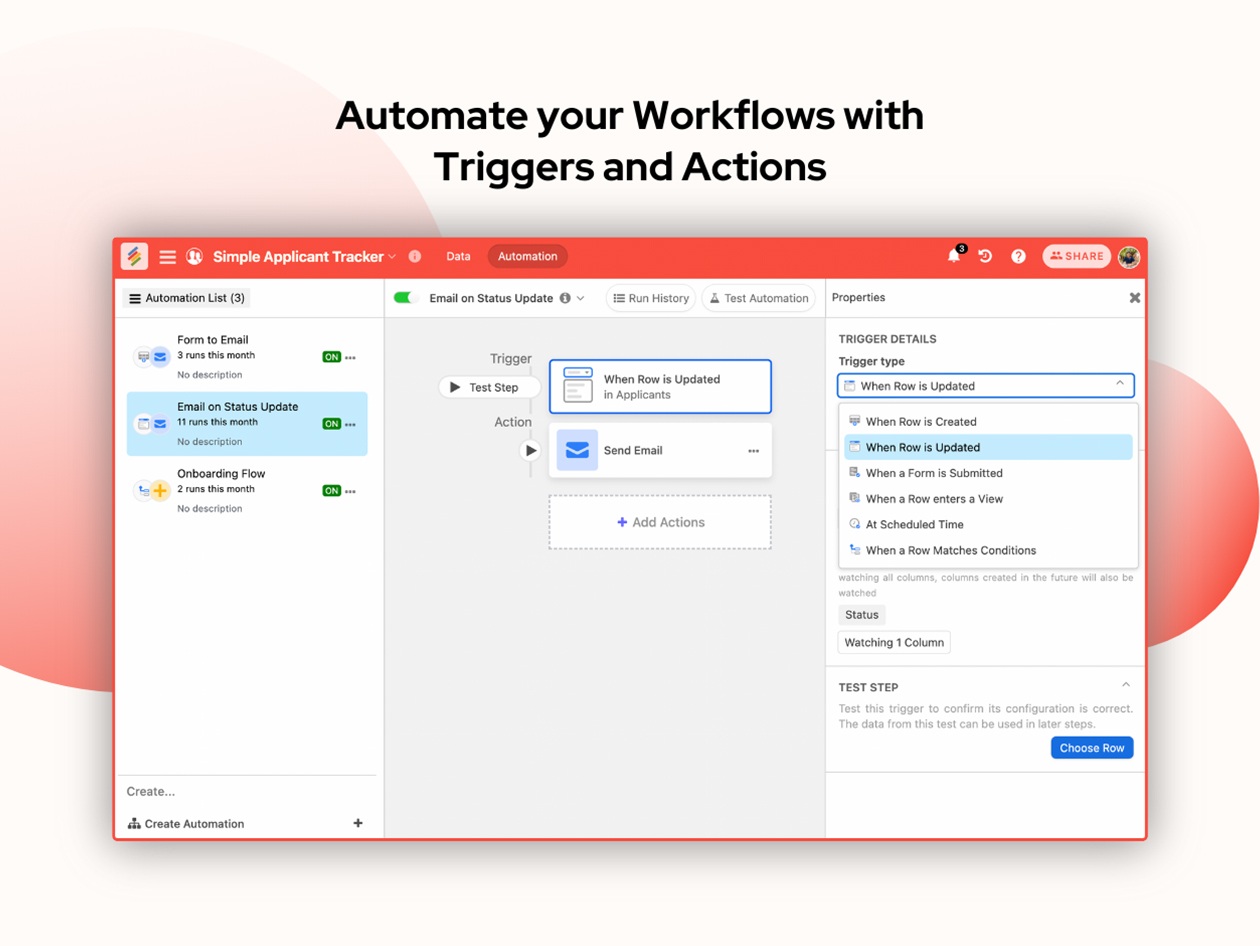Open Send Email action more options
The width and height of the screenshot is (1260, 946).
[753, 451]
